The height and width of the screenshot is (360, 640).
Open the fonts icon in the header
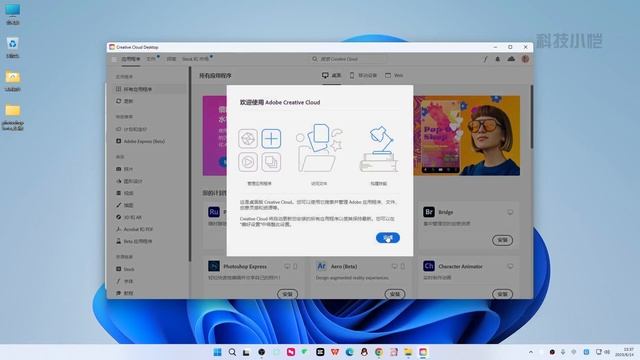click(x=485, y=59)
